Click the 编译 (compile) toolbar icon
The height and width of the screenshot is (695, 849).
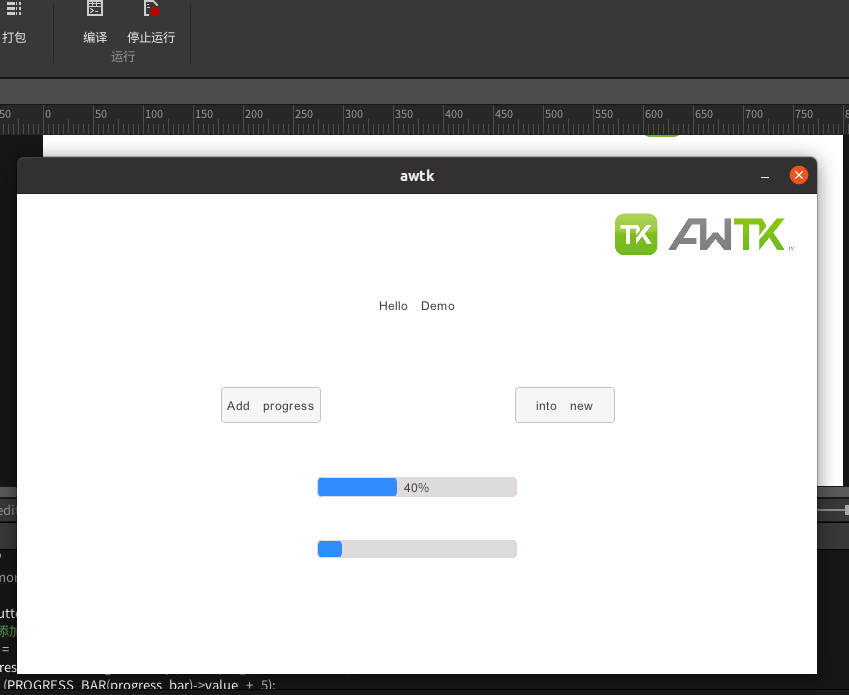tap(95, 8)
